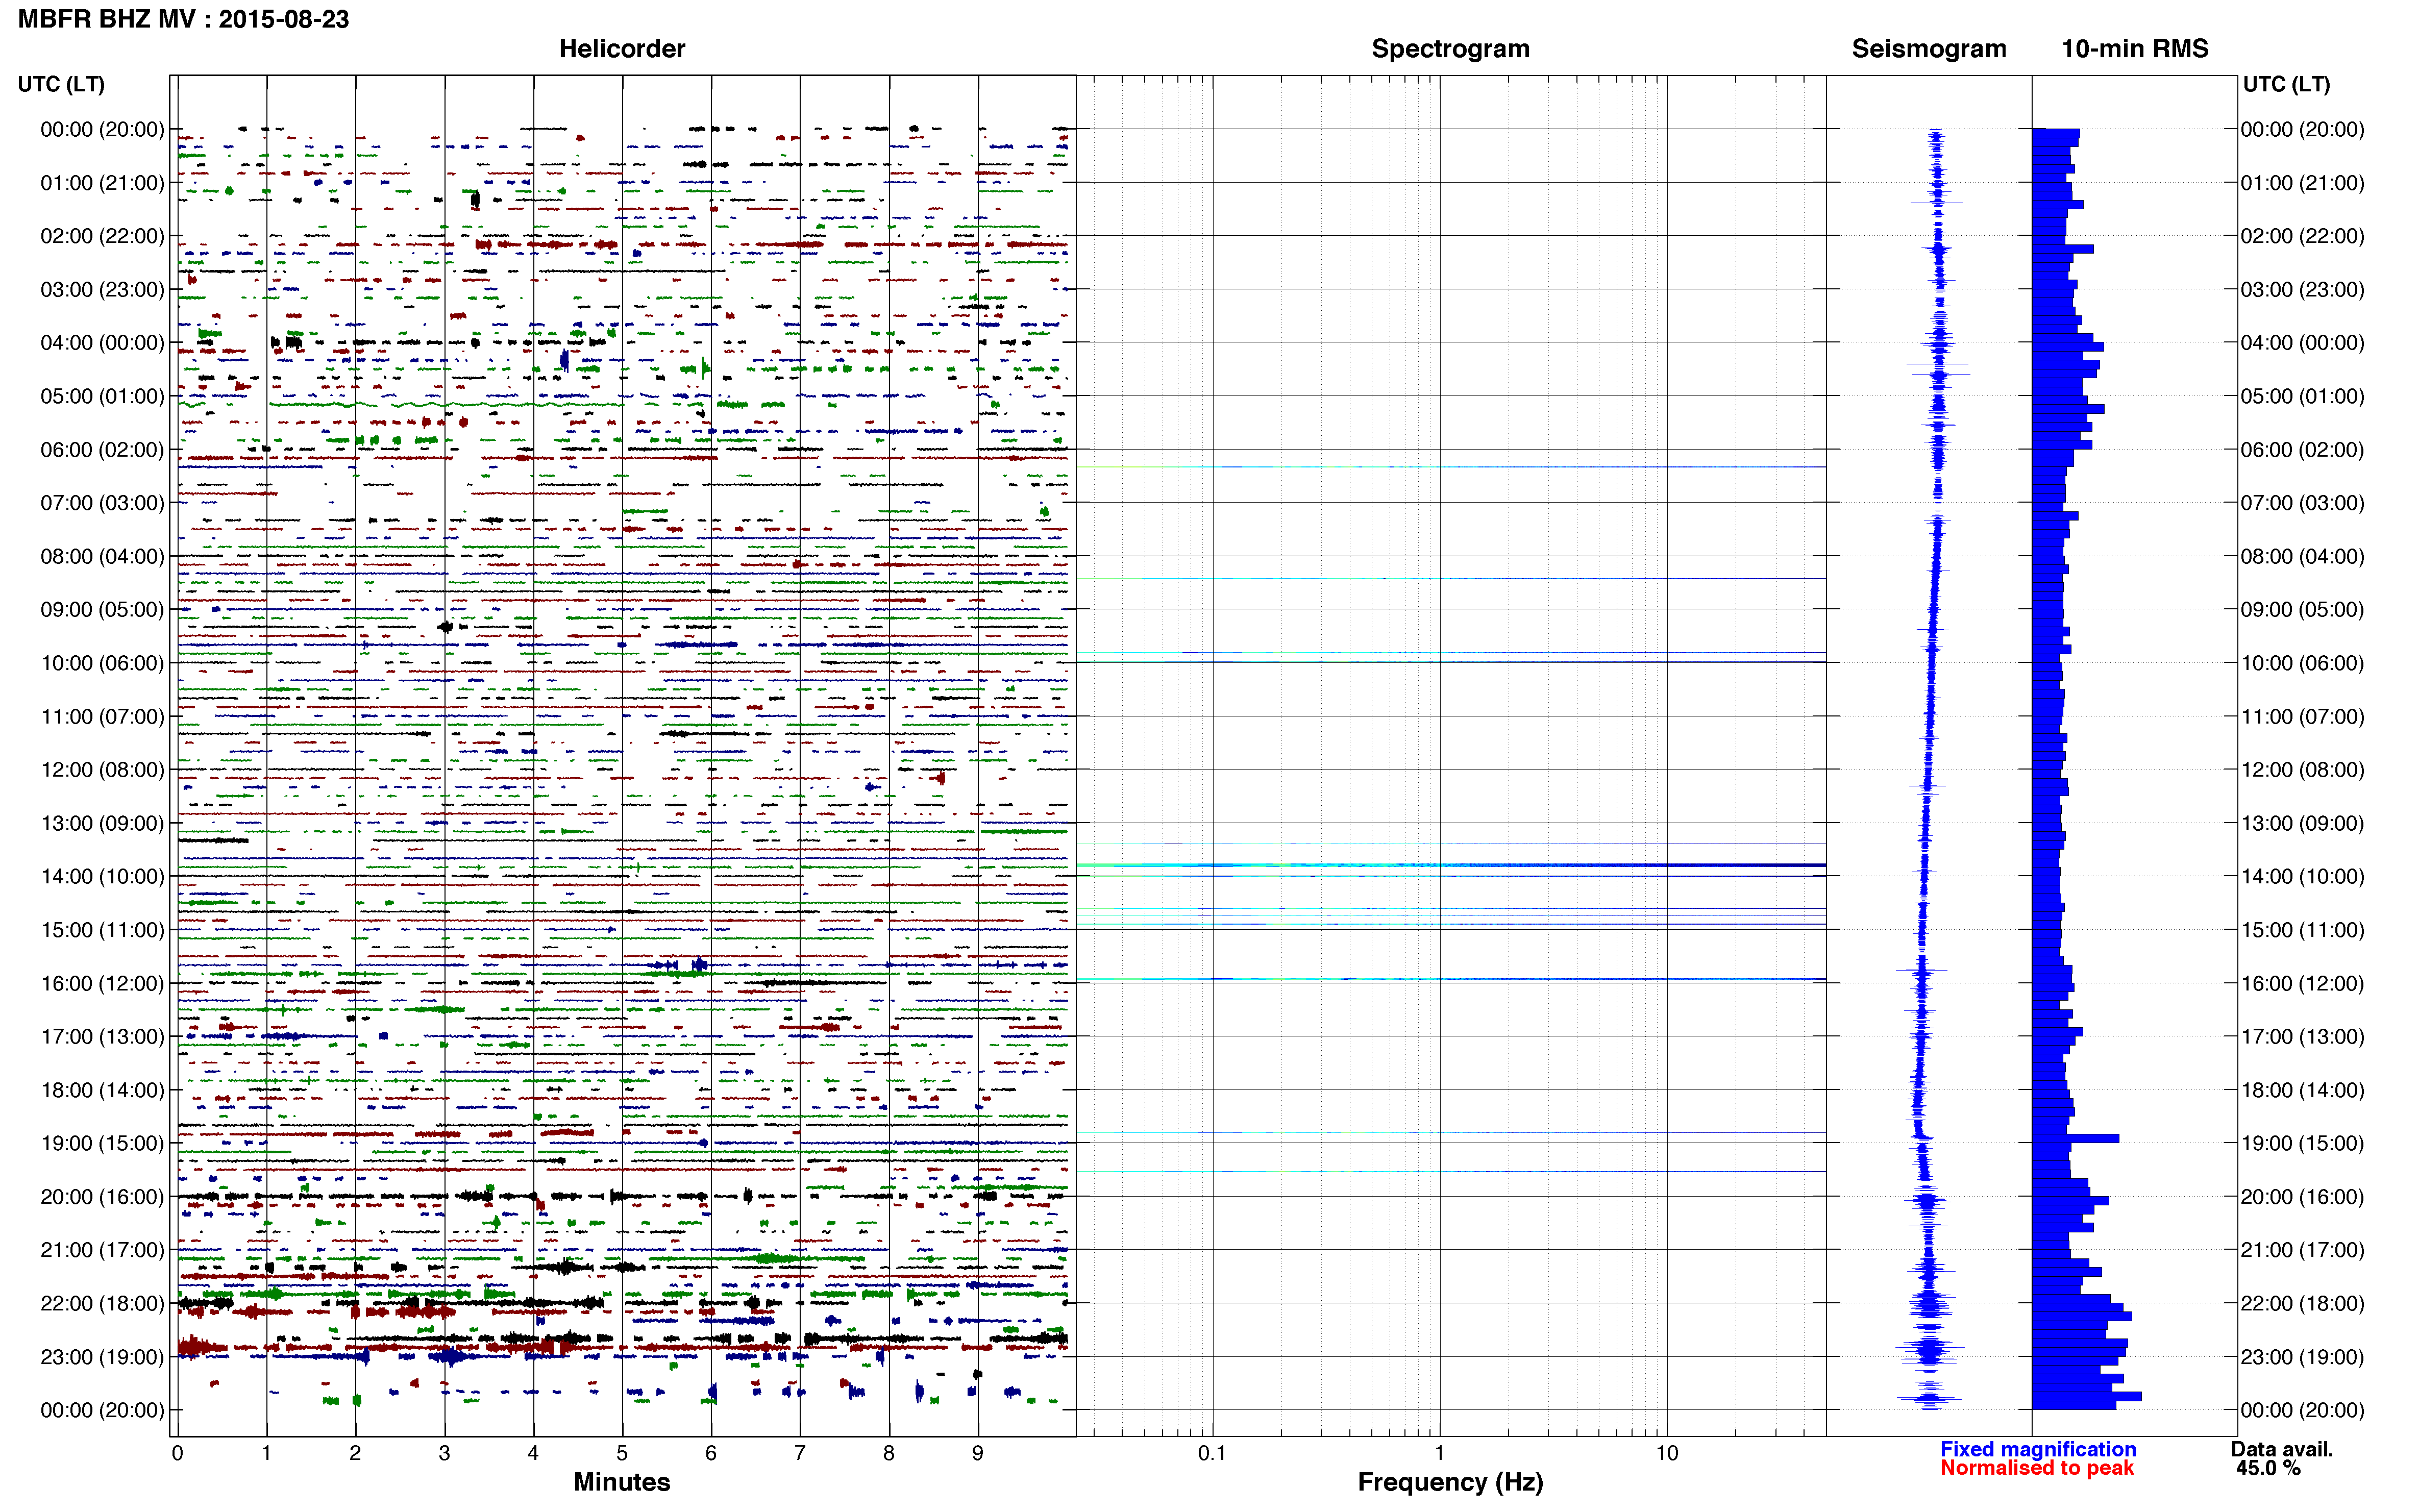
Task: Click the 'MBFR BHZ MV : 2015-08-23' title
Action: (184, 19)
